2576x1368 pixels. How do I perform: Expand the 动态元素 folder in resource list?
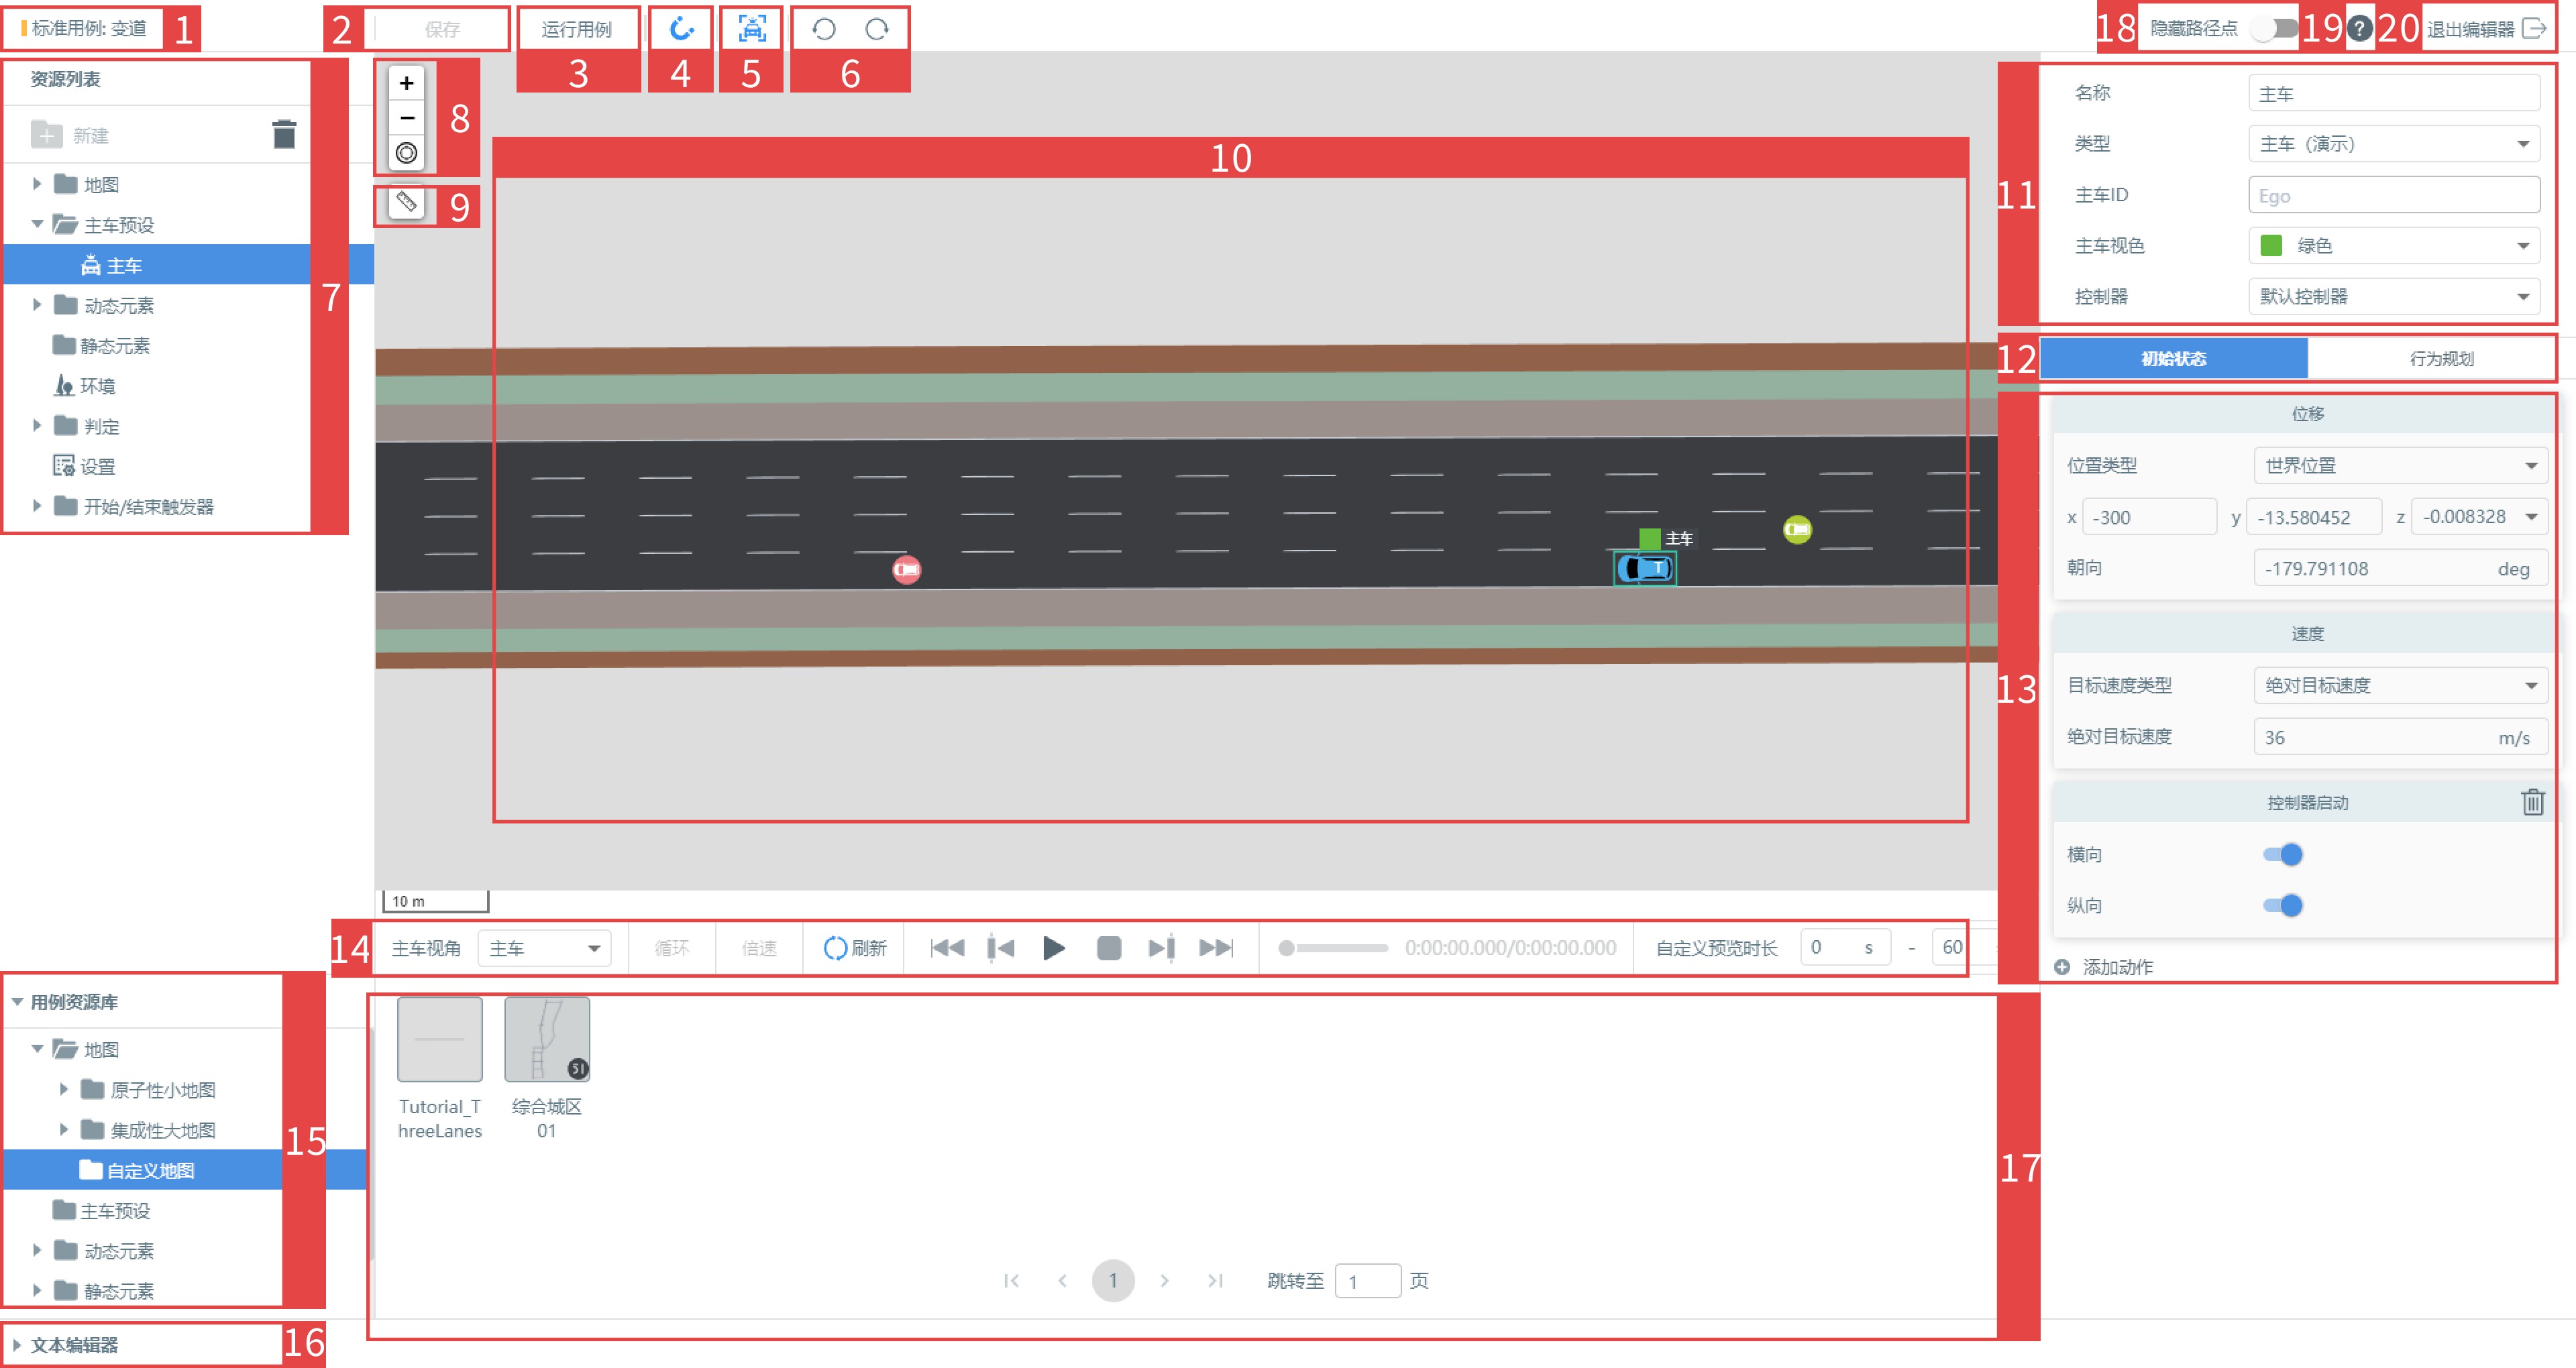pos(37,305)
